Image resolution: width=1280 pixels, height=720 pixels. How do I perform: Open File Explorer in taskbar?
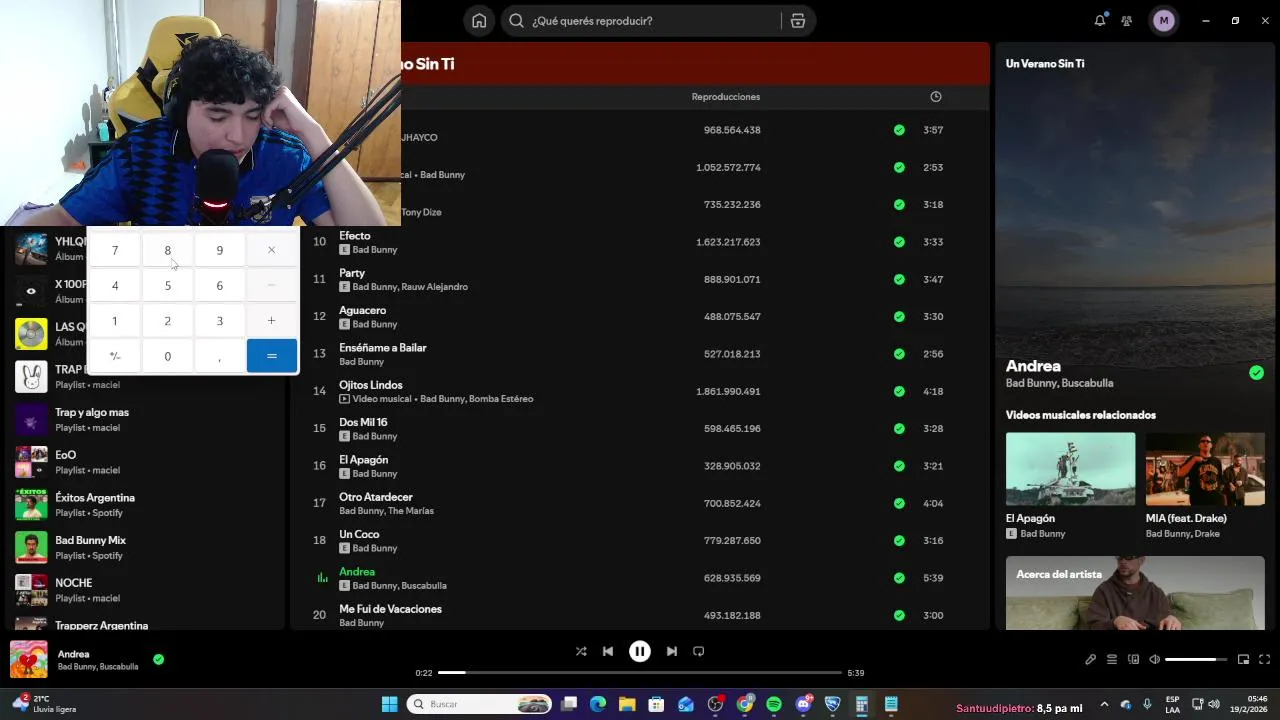627,704
